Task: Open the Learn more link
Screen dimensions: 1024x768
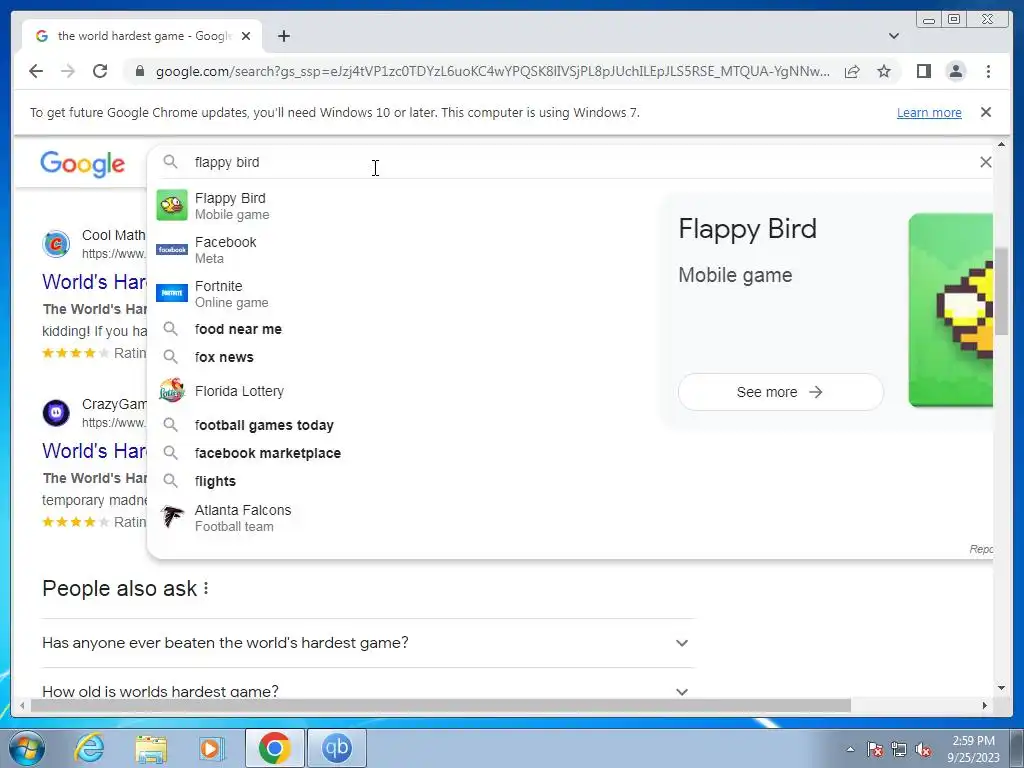Action: coord(929,112)
